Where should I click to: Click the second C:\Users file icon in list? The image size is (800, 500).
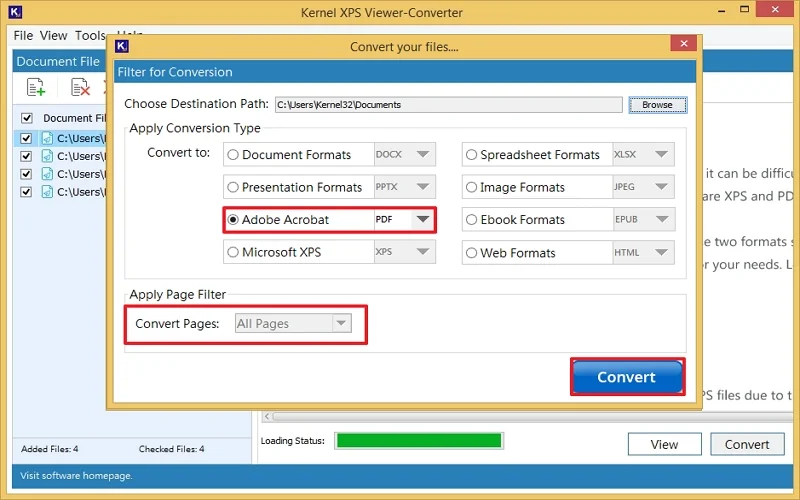47,156
